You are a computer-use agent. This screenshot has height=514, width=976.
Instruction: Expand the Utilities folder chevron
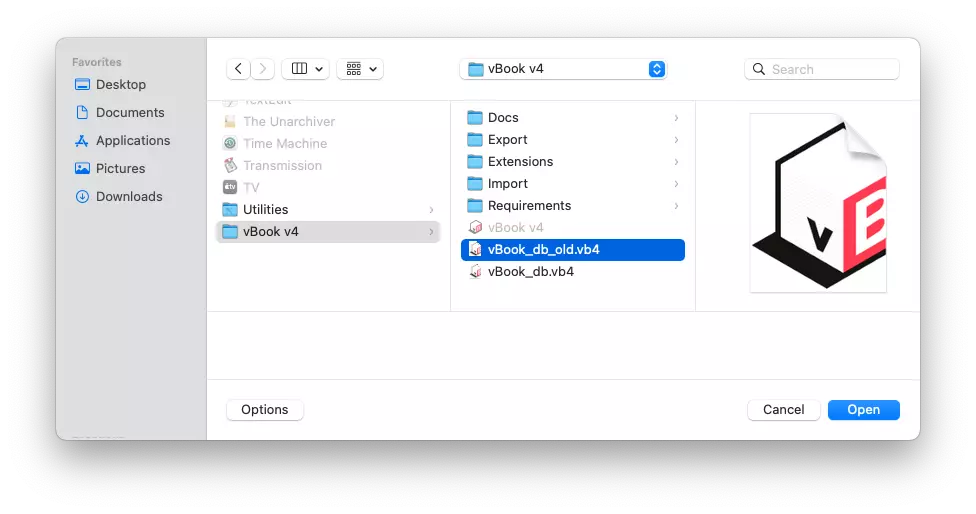click(x=431, y=210)
